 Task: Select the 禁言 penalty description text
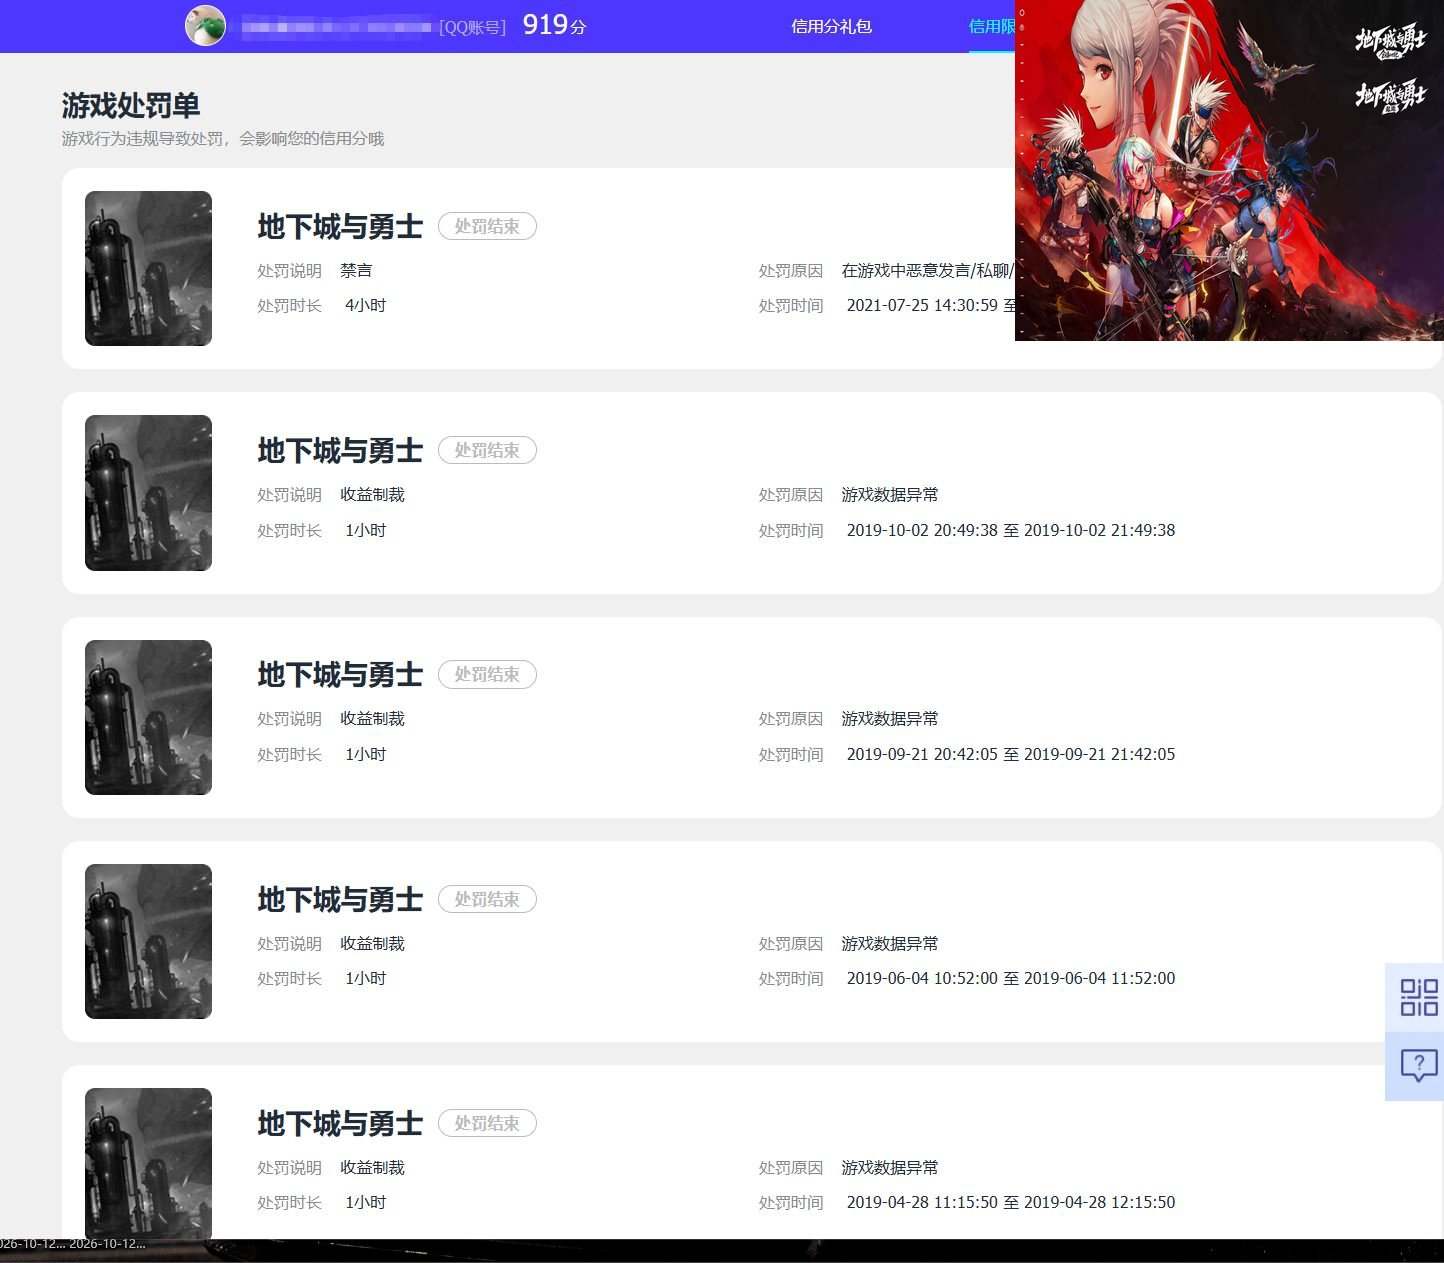click(x=356, y=270)
